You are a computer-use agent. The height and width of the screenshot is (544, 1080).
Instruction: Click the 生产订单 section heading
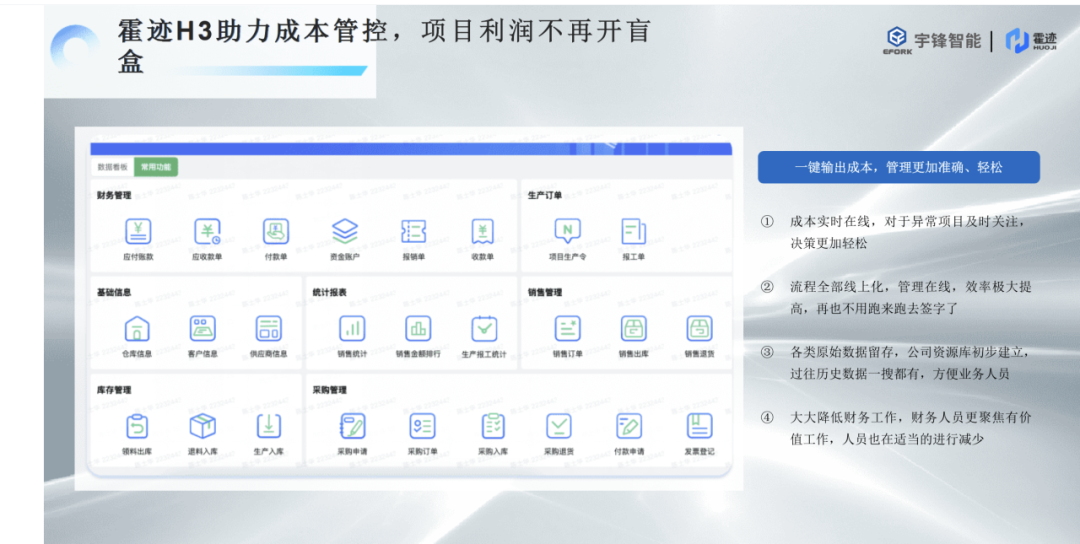[545, 196]
